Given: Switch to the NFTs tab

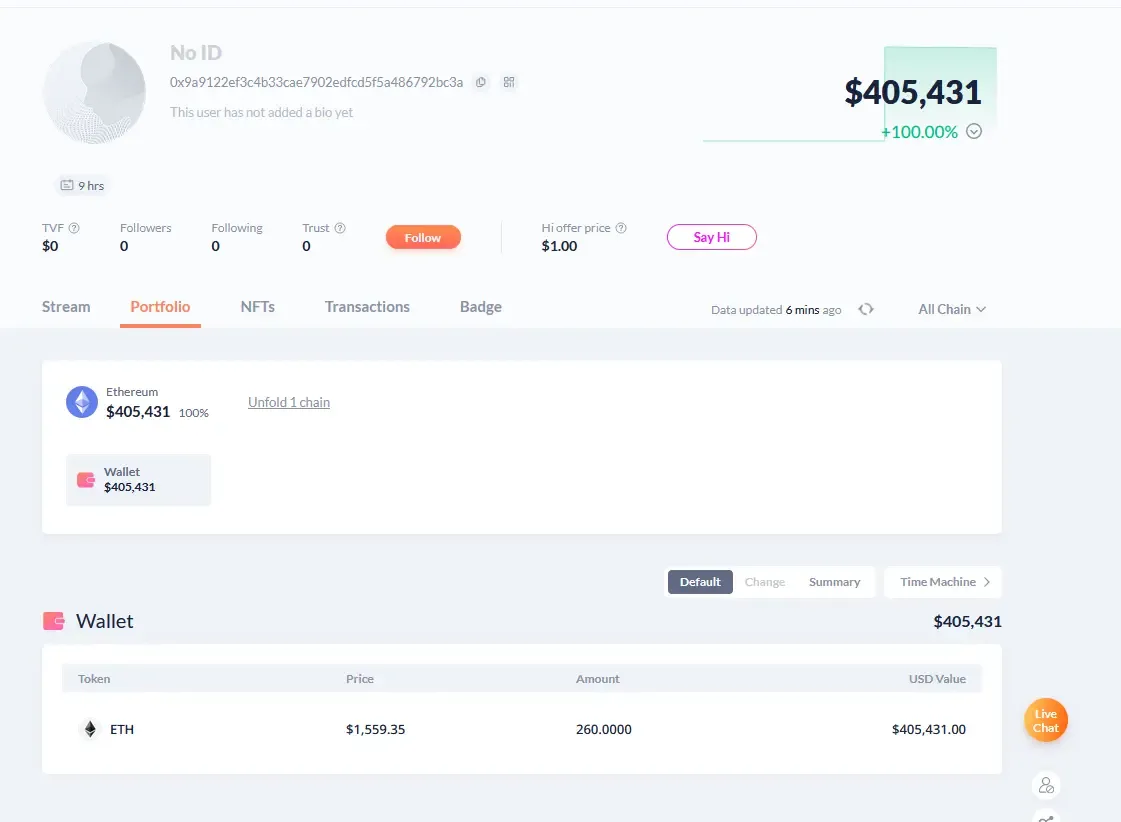Looking at the screenshot, I should click(258, 307).
